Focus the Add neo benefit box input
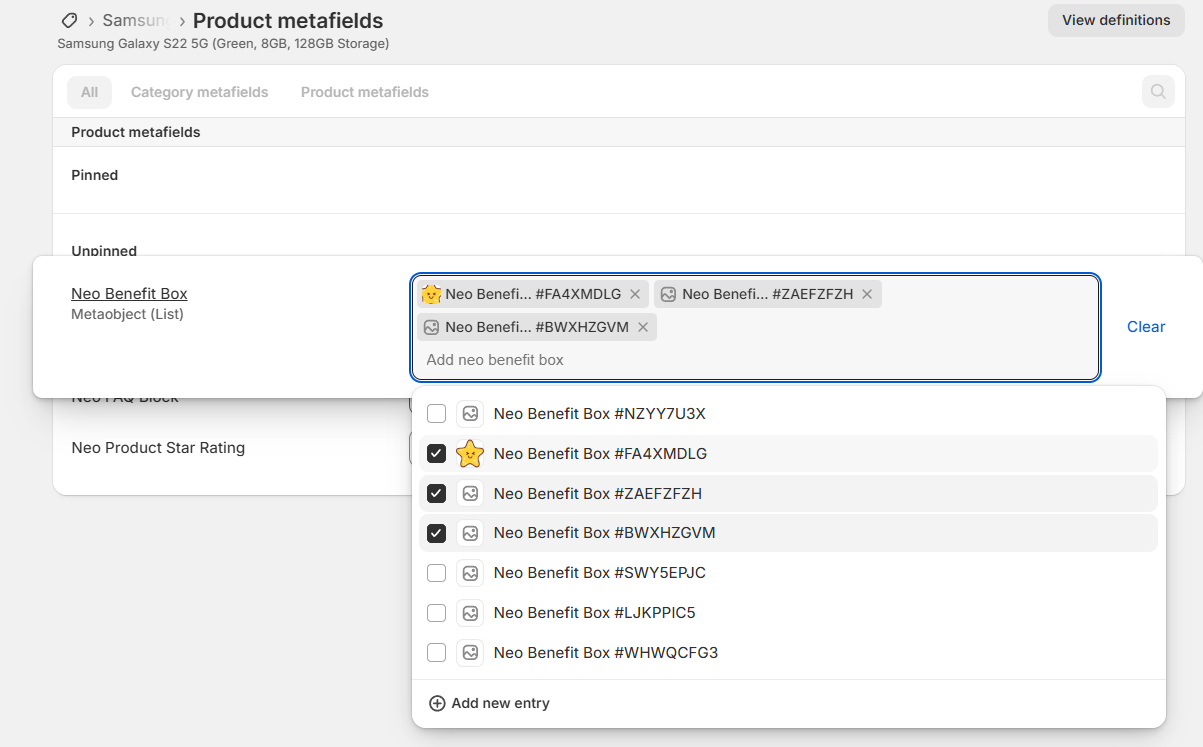1203x747 pixels. point(755,360)
